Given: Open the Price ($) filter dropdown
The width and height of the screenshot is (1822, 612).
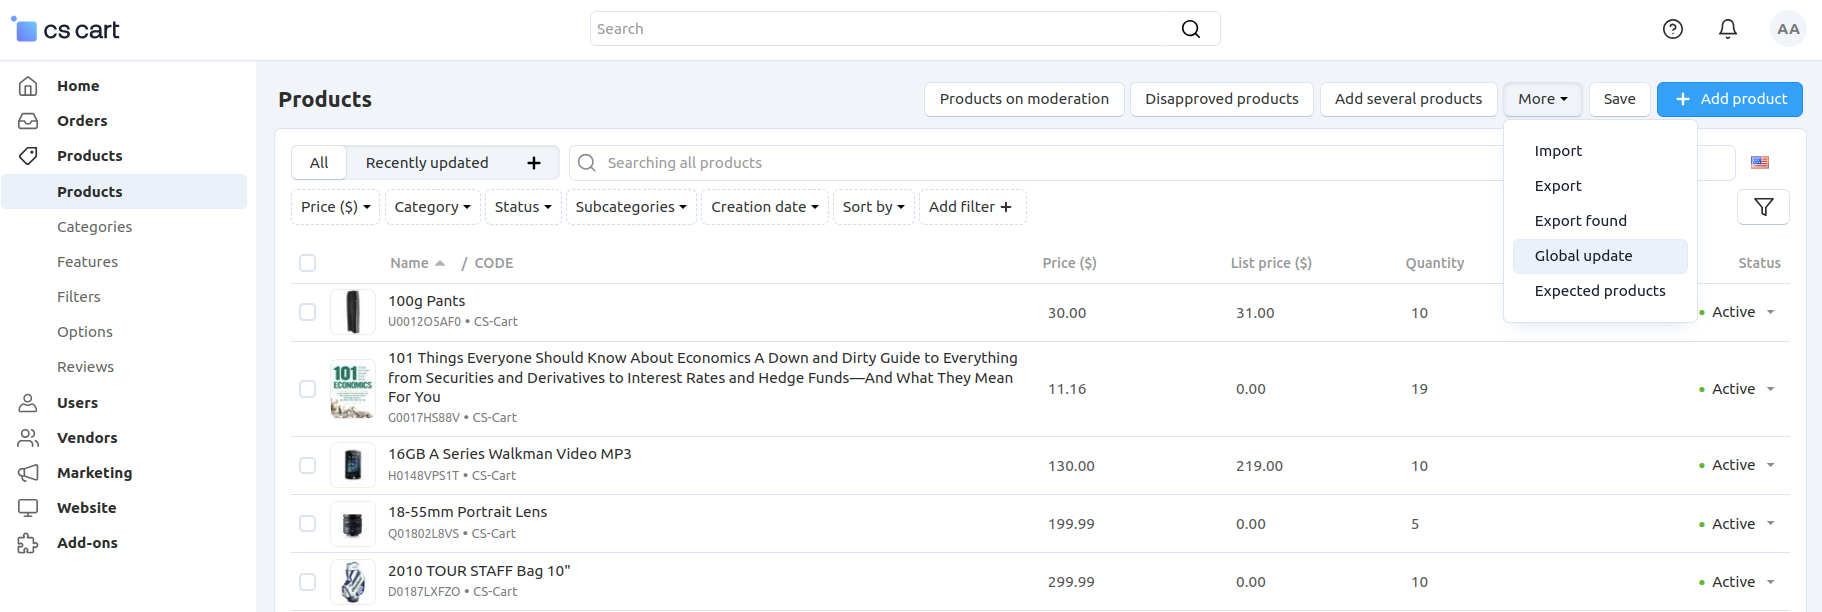Looking at the screenshot, I should [x=336, y=207].
